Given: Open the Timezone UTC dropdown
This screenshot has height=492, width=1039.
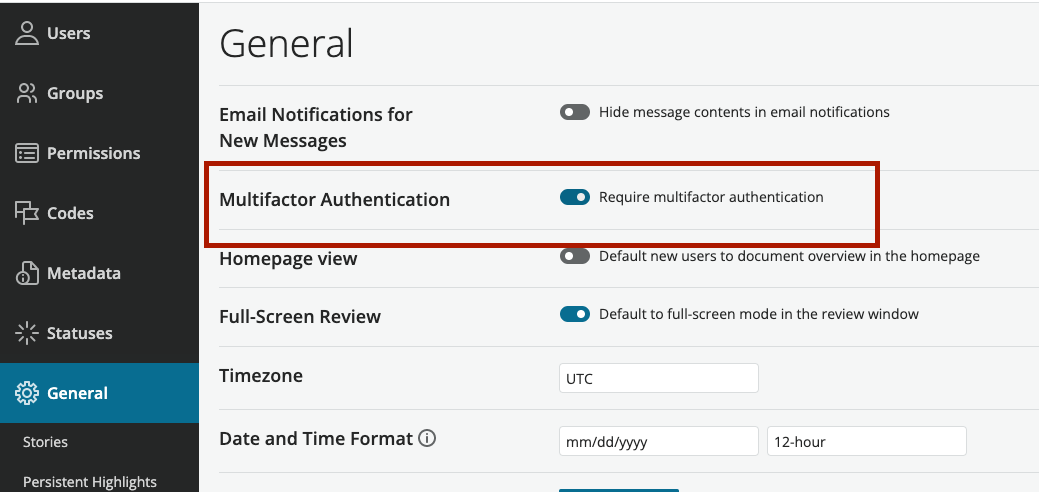Looking at the screenshot, I should pyautogui.click(x=659, y=378).
